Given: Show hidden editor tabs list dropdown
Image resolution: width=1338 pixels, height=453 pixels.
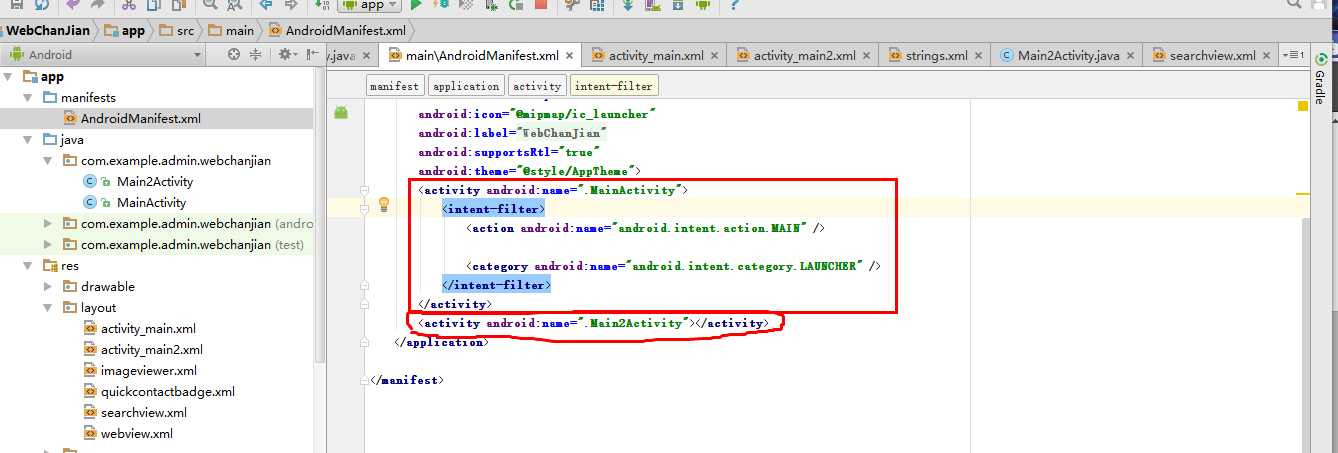Looking at the screenshot, I should (1293, 55).
